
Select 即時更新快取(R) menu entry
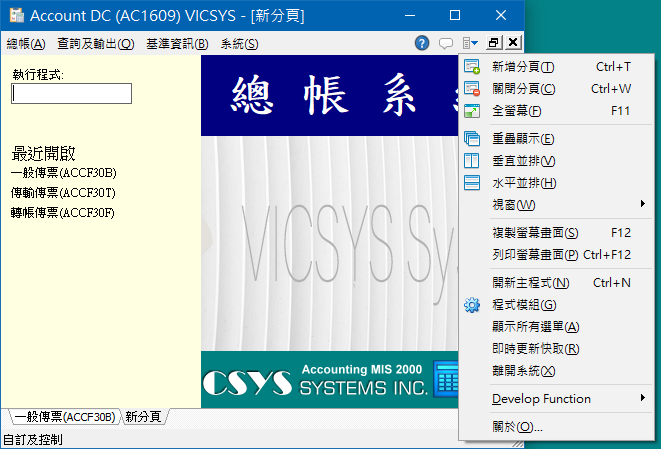point(556,349)
